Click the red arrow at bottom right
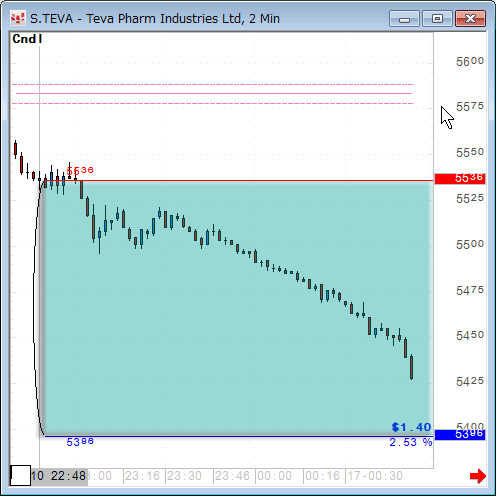 coord(478,476)
